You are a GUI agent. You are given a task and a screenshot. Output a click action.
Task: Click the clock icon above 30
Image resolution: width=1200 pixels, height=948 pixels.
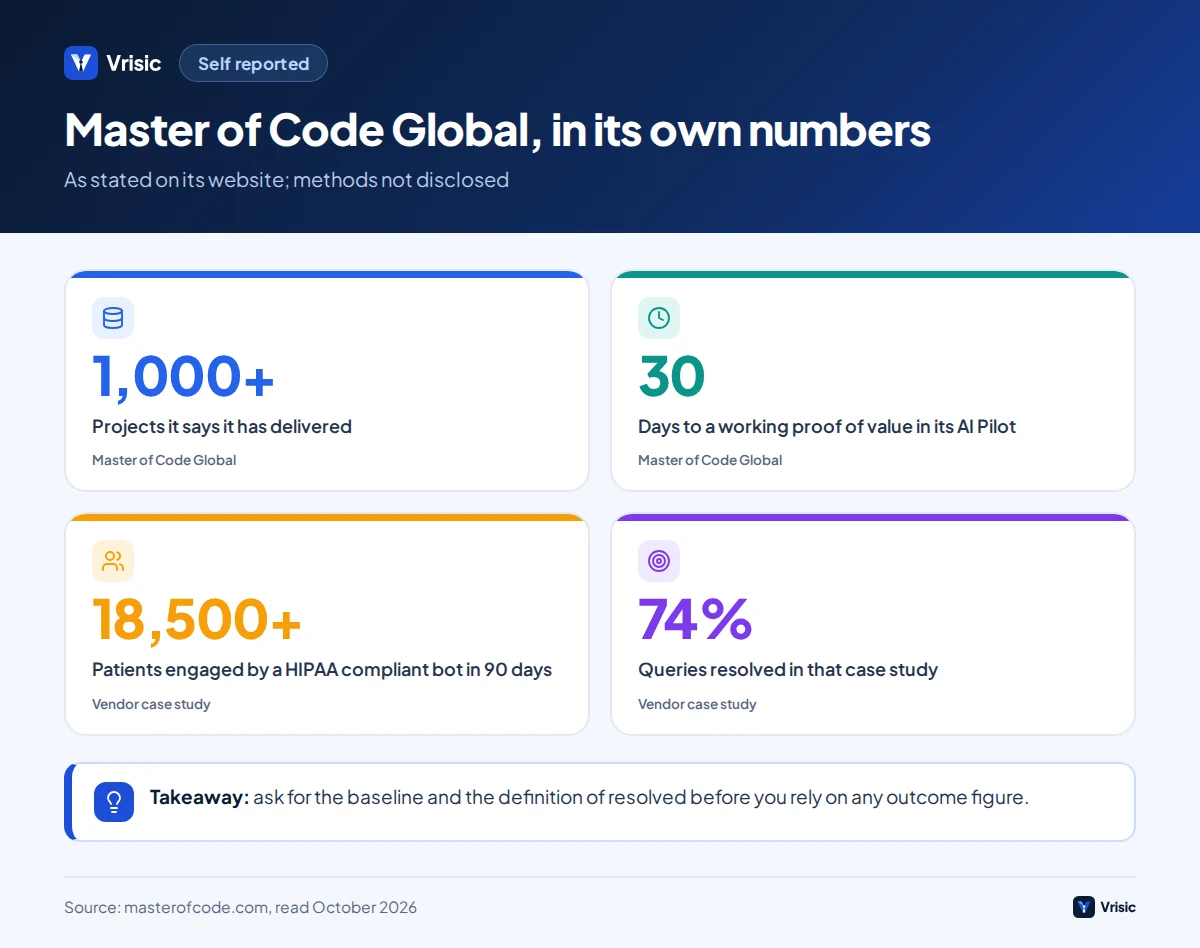point(659,318)
